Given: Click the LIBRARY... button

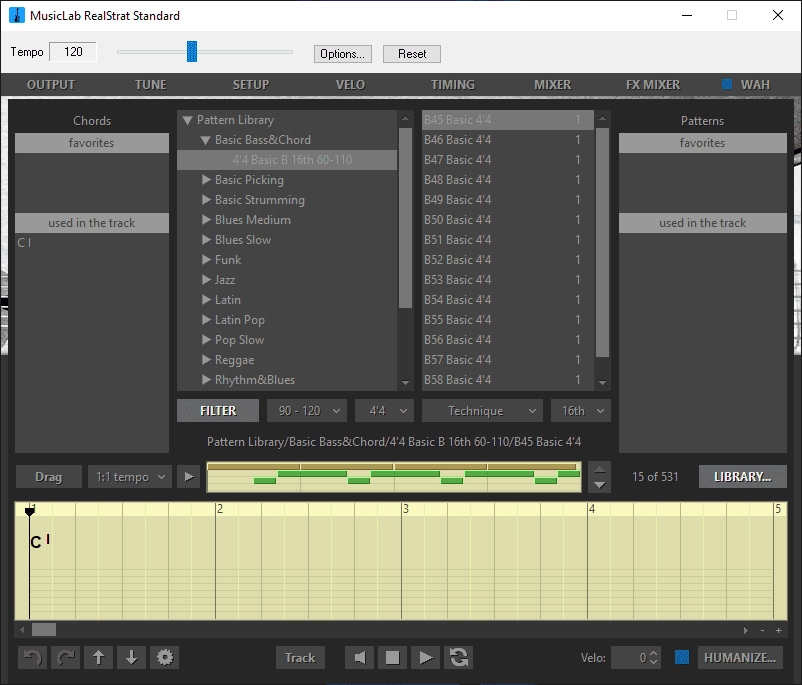Looking at the screenshot, I should pos(743,477).
